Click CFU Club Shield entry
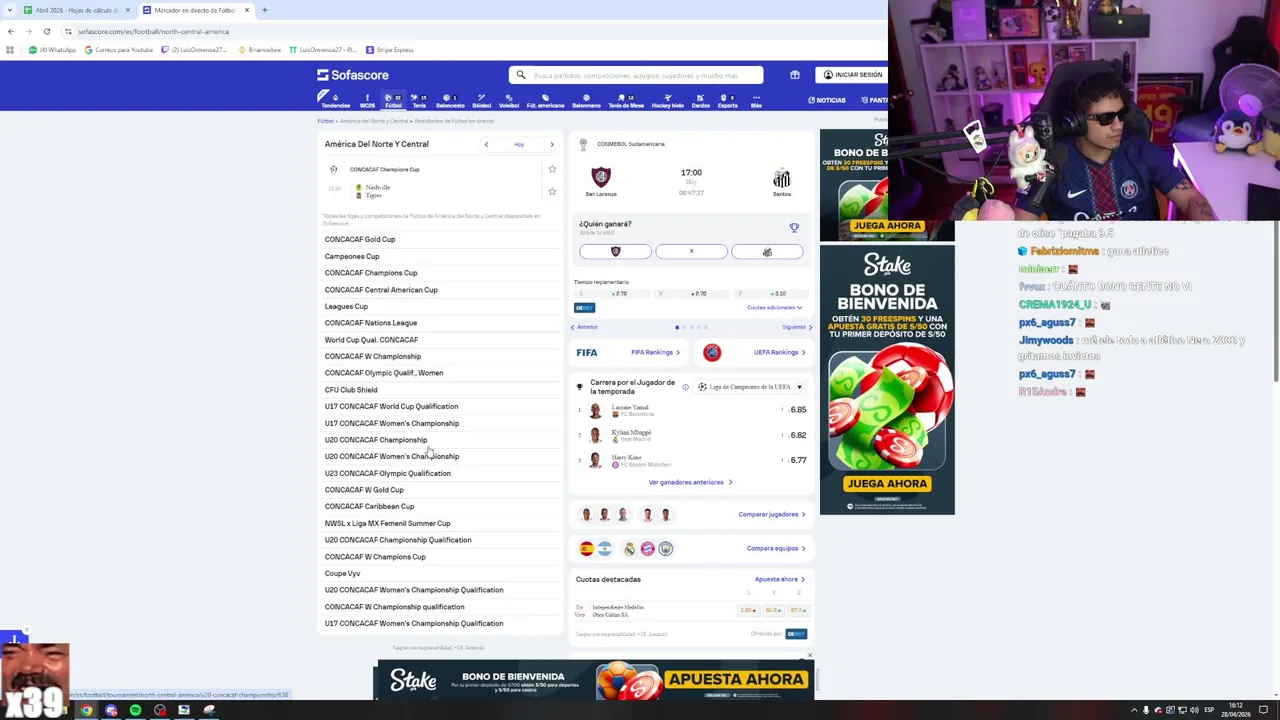The image size is (1280, 720). pyautogui.click(x=351, y=390)
